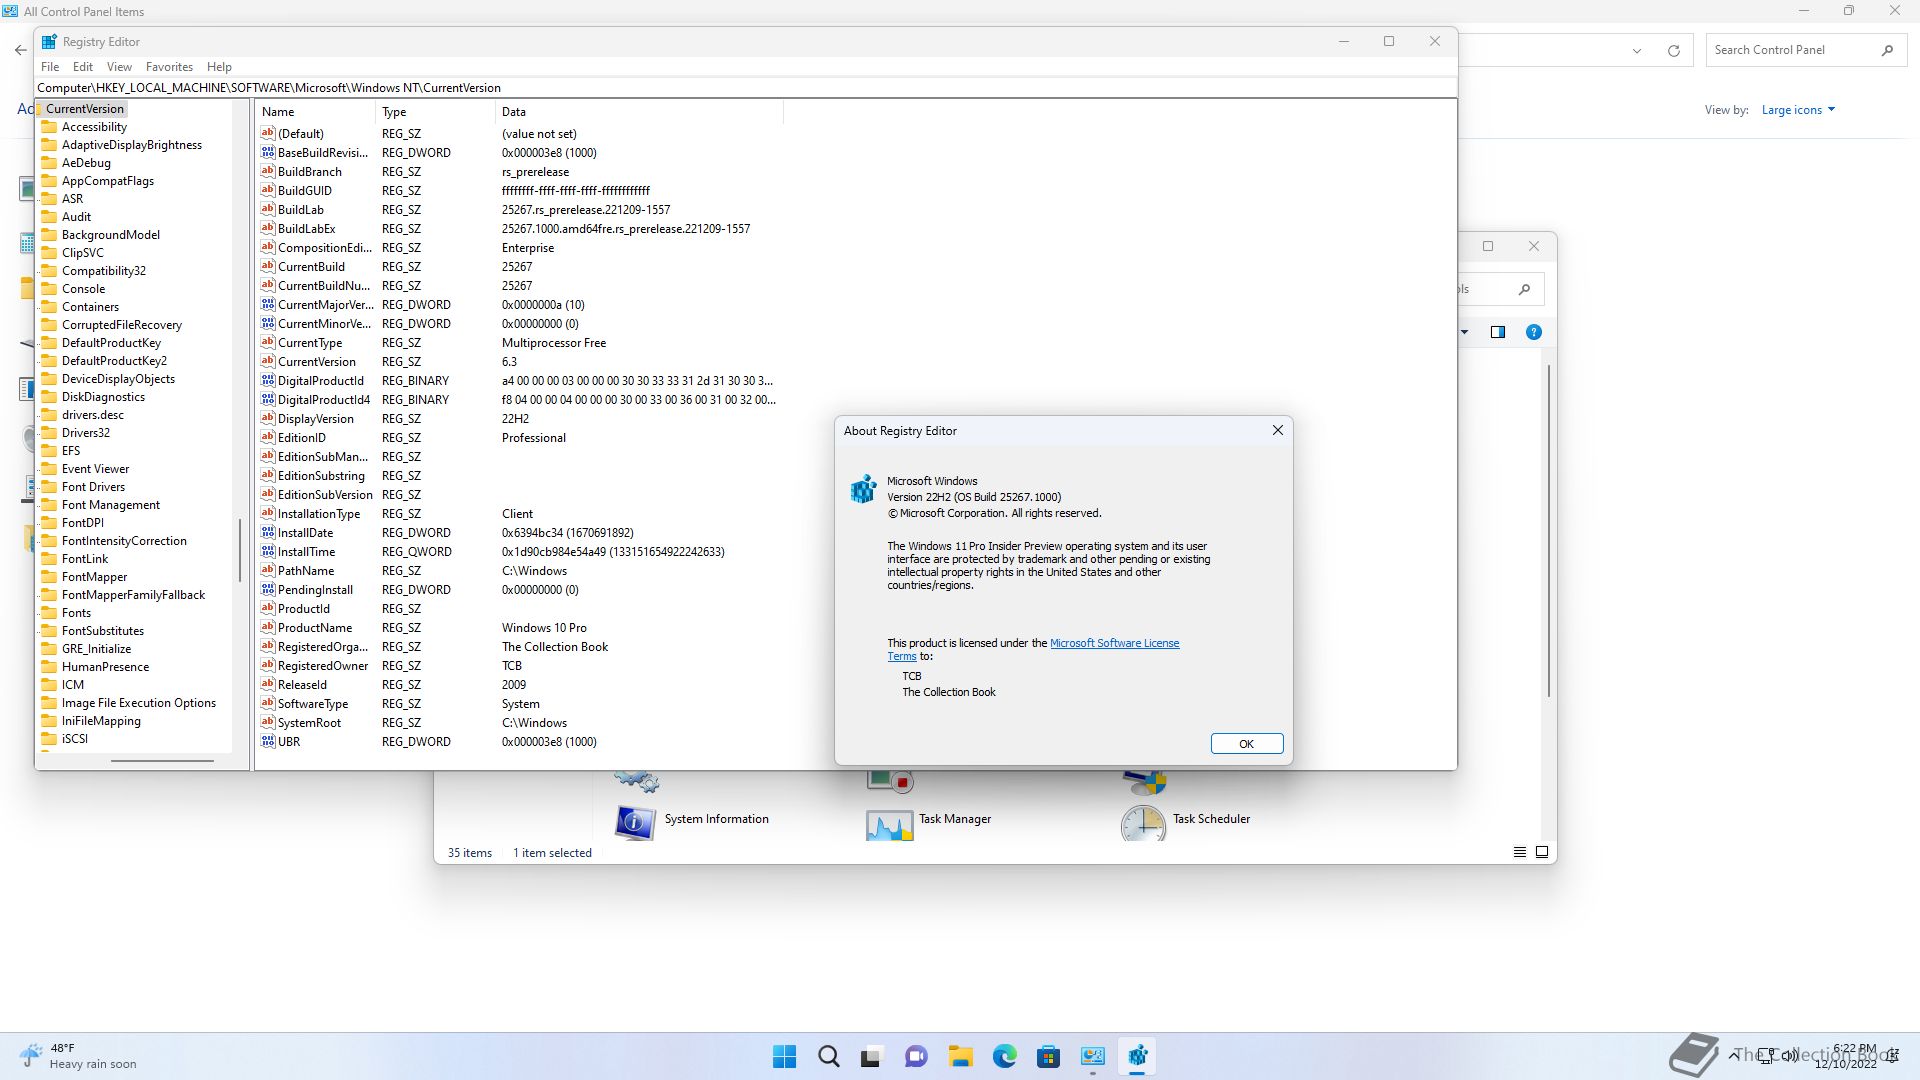The image size is (1920, 1080).
Task: Sort values by the Type column header
Action: pos(436,112)
